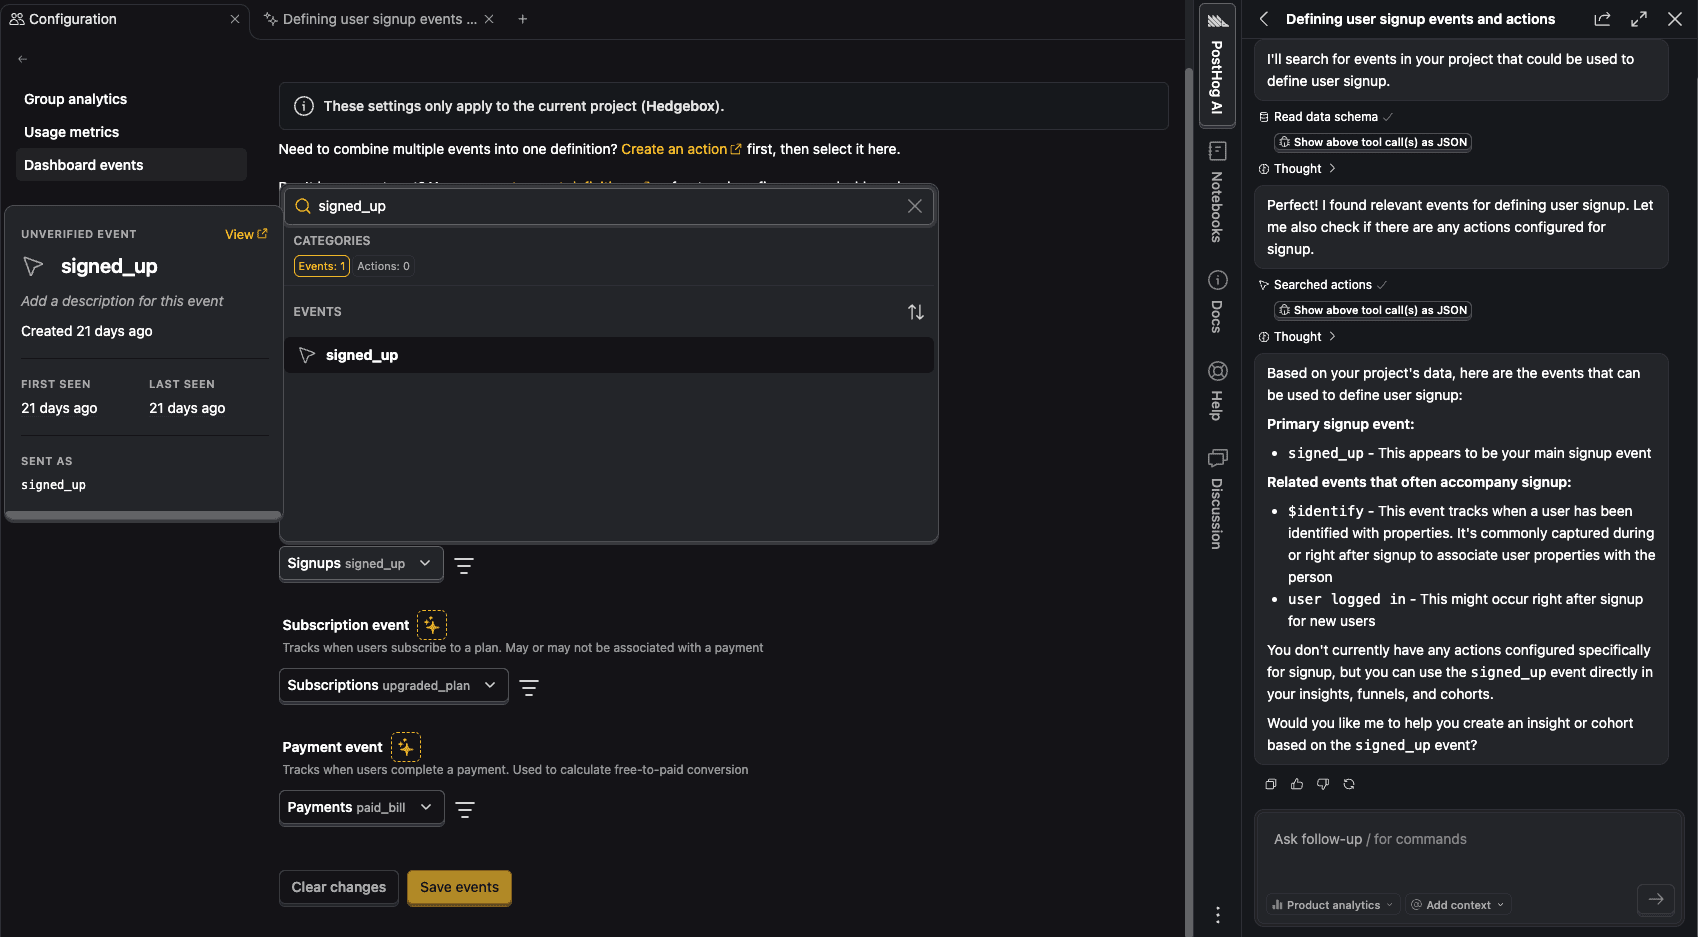Screen dimensions: 1698x937
Task: Open the Product analytics command dropdown
Action: pyautogui.click(x=1331, y=904)
